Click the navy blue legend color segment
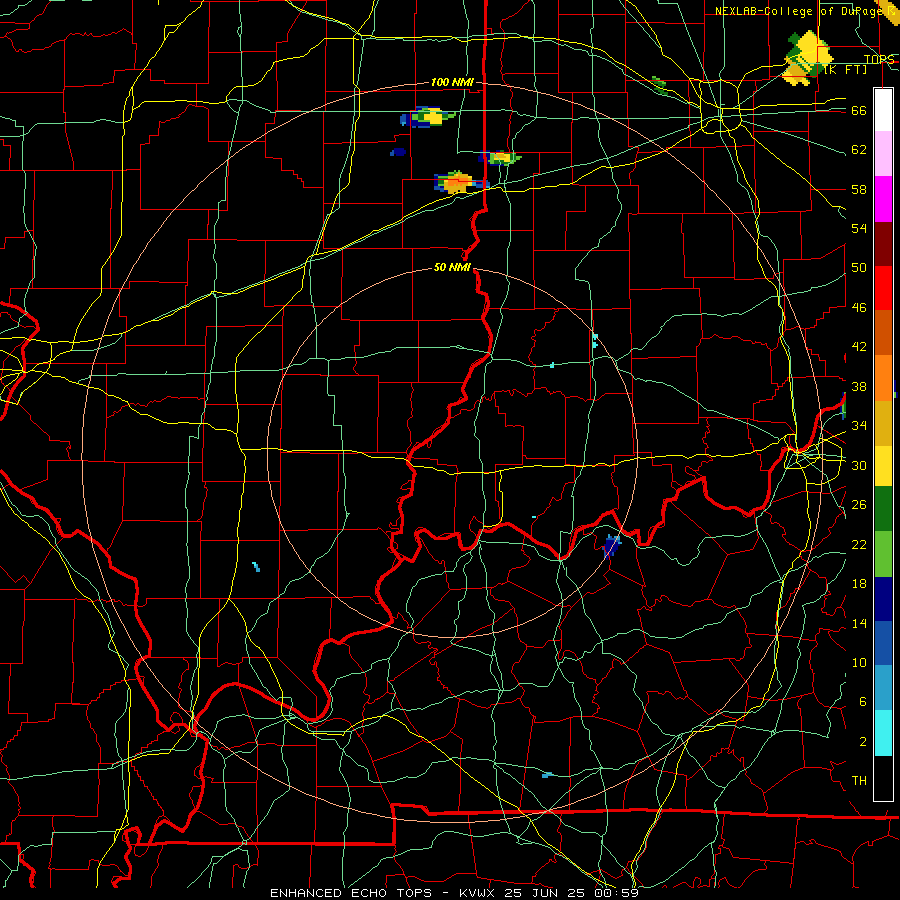Viewport: 900px width, 900px height. pos(883,599)
